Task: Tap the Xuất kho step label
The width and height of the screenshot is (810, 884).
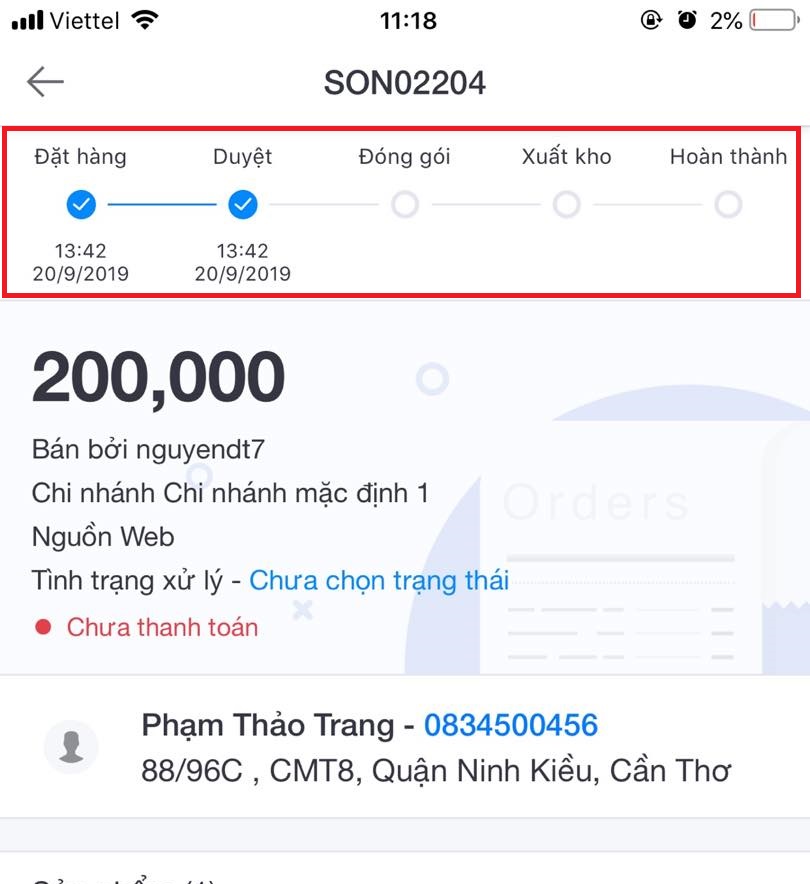Action: click(566, 156)
